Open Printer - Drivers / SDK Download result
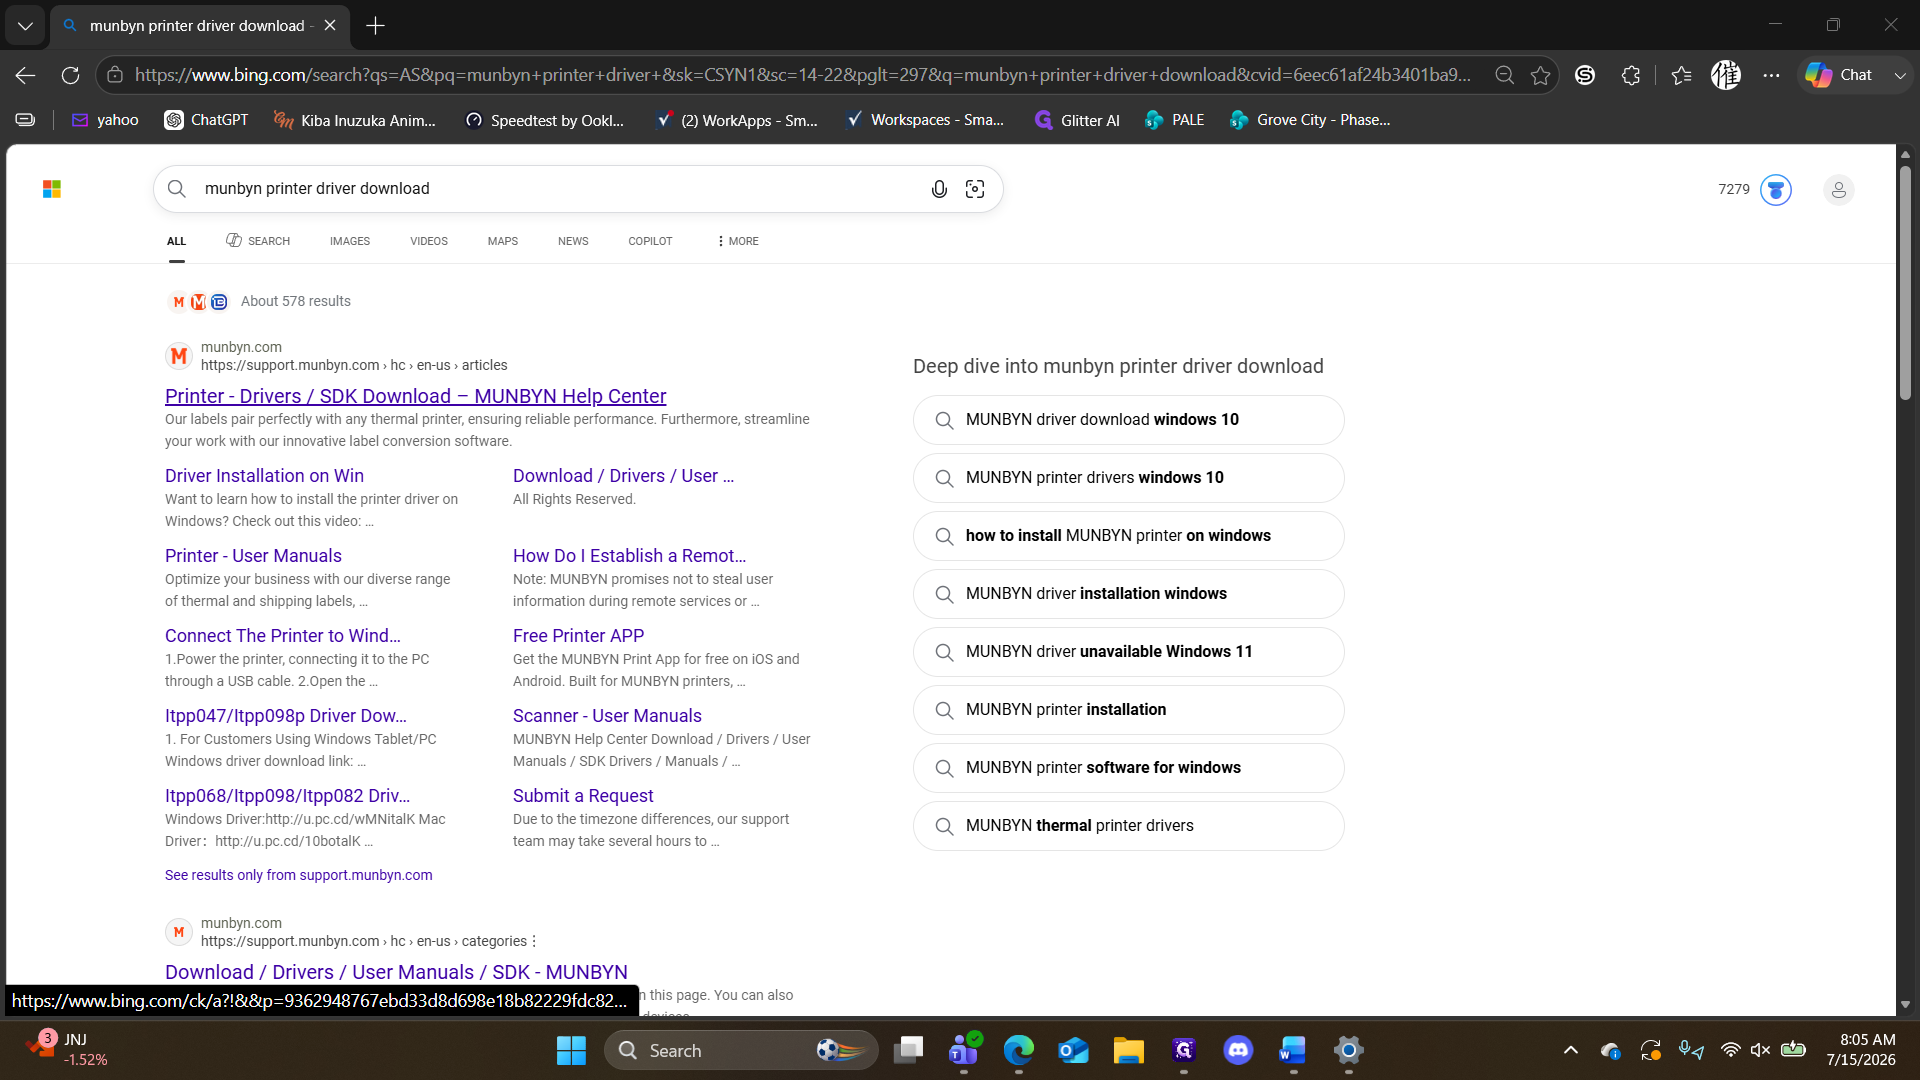The height and width of the screenshot is (1080, 1920). [415, 396]
